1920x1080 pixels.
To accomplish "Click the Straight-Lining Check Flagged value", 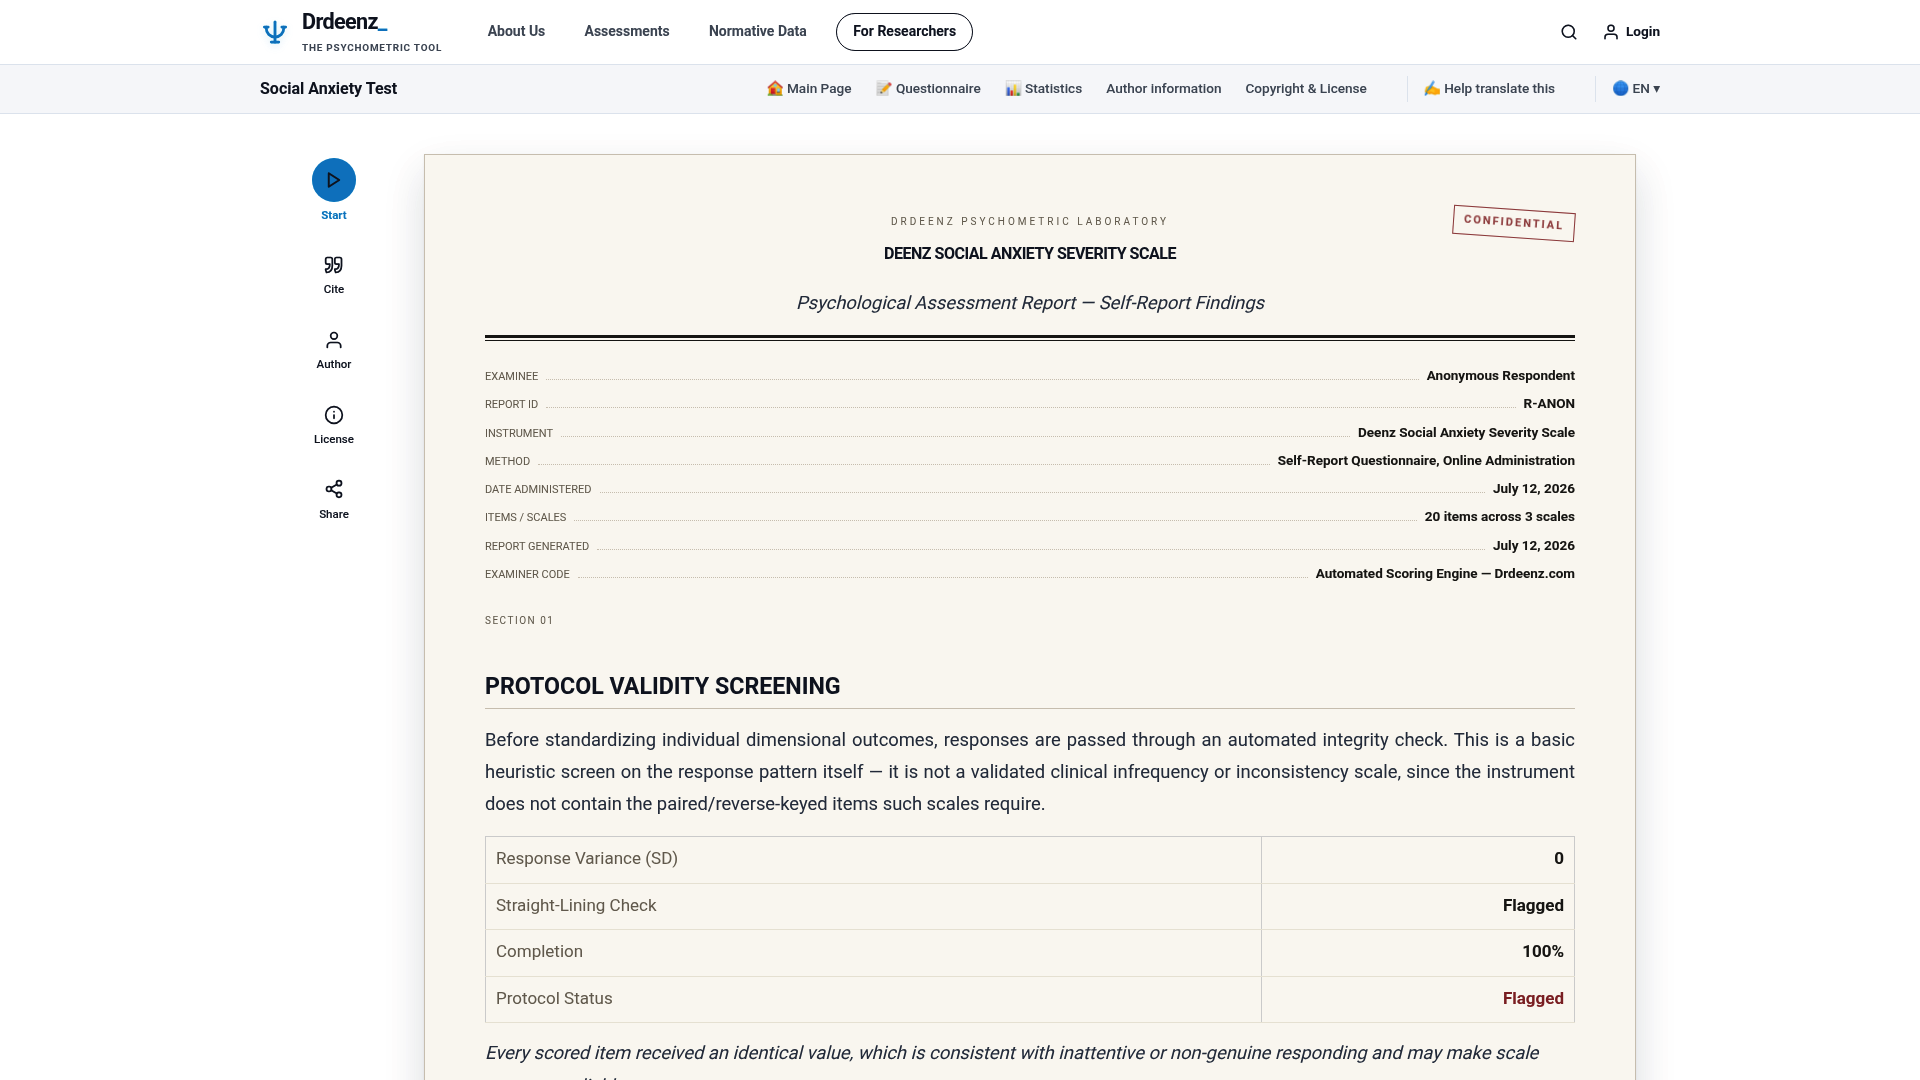I will tap(1532, 905).
